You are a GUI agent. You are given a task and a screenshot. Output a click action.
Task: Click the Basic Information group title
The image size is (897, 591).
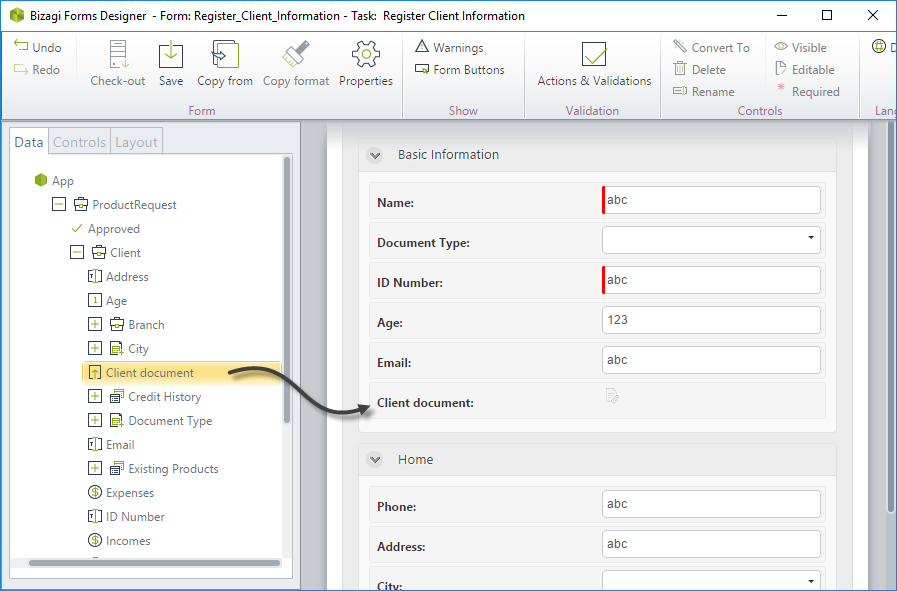point(448,154)
